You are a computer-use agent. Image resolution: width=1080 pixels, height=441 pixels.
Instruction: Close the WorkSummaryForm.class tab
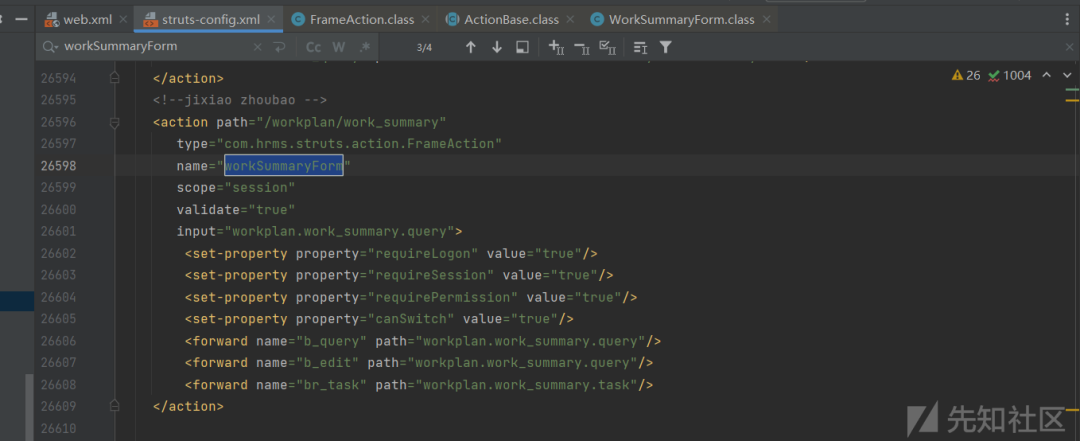click(765, 20)
